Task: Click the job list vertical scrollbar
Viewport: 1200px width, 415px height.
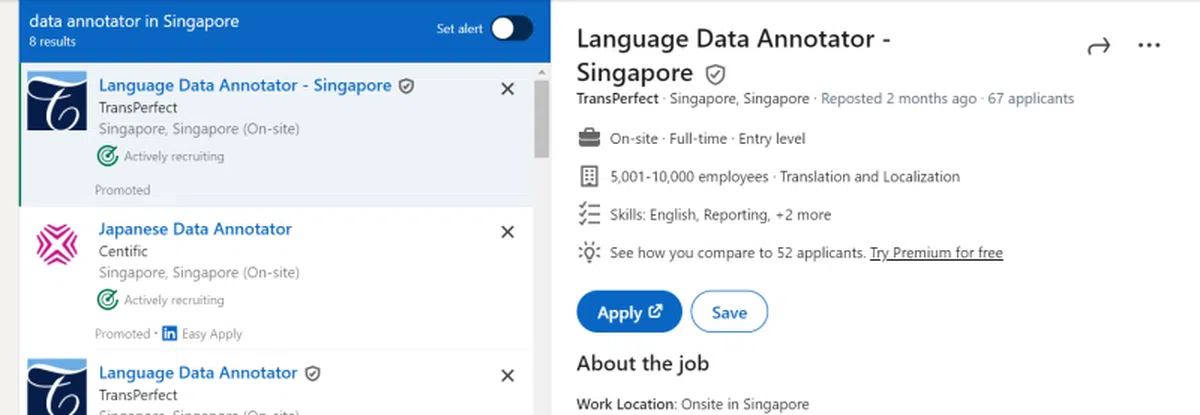Action: coord(541,118)
